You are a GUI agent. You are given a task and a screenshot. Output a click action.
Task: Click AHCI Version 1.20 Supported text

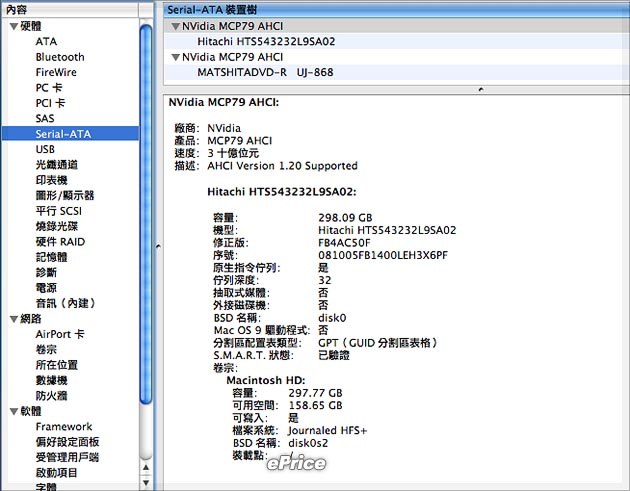point(282,166)
